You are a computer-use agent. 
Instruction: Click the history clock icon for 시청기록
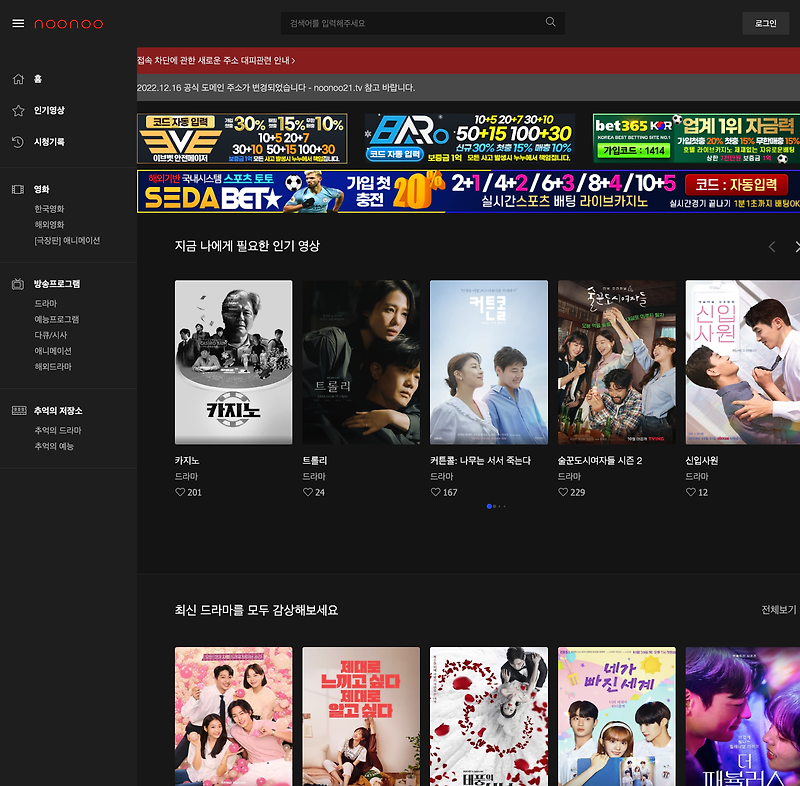click(x=18, y=142)
